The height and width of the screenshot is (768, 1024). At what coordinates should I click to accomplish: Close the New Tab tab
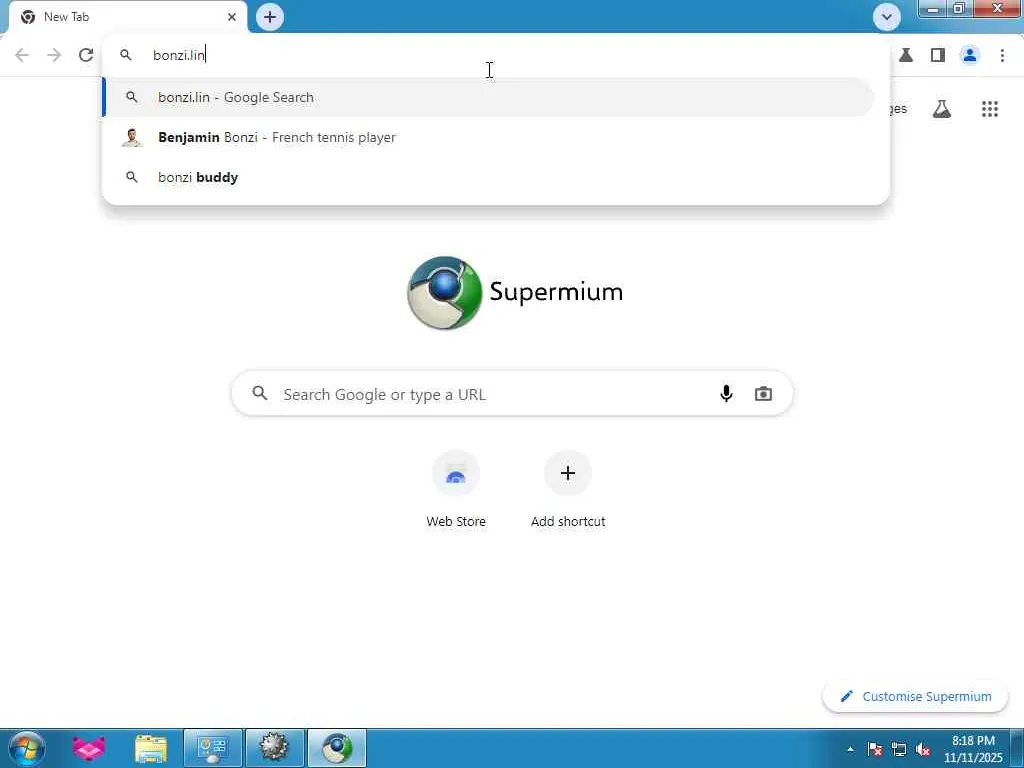pyautogui.click(x=232, y=17)
